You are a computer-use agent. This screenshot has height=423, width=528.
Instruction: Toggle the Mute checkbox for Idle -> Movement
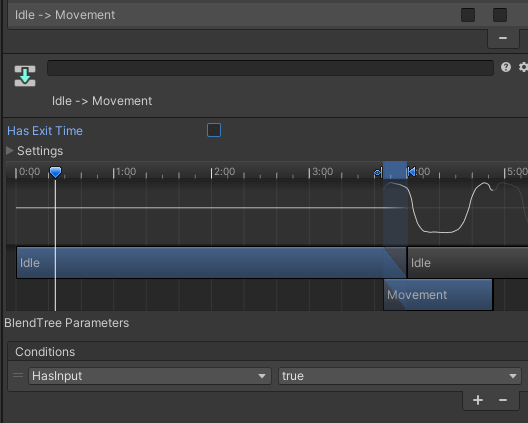[x=500, y=15]
